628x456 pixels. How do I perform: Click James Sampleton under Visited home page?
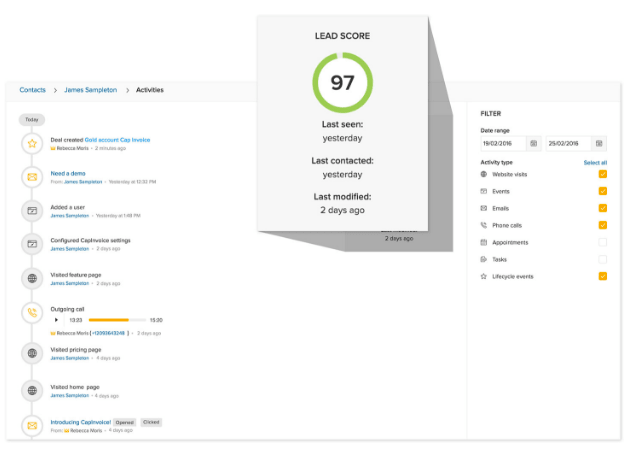[x=70, y=396]
